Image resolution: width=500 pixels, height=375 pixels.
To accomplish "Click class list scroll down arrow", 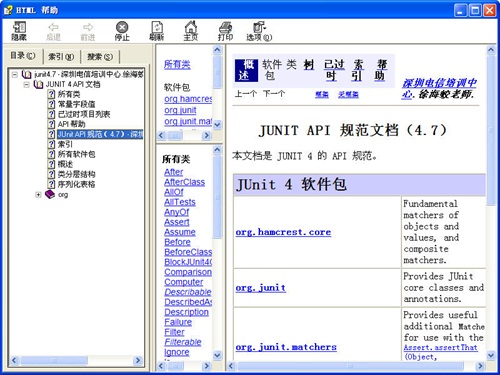I will [x=217, y=355].
